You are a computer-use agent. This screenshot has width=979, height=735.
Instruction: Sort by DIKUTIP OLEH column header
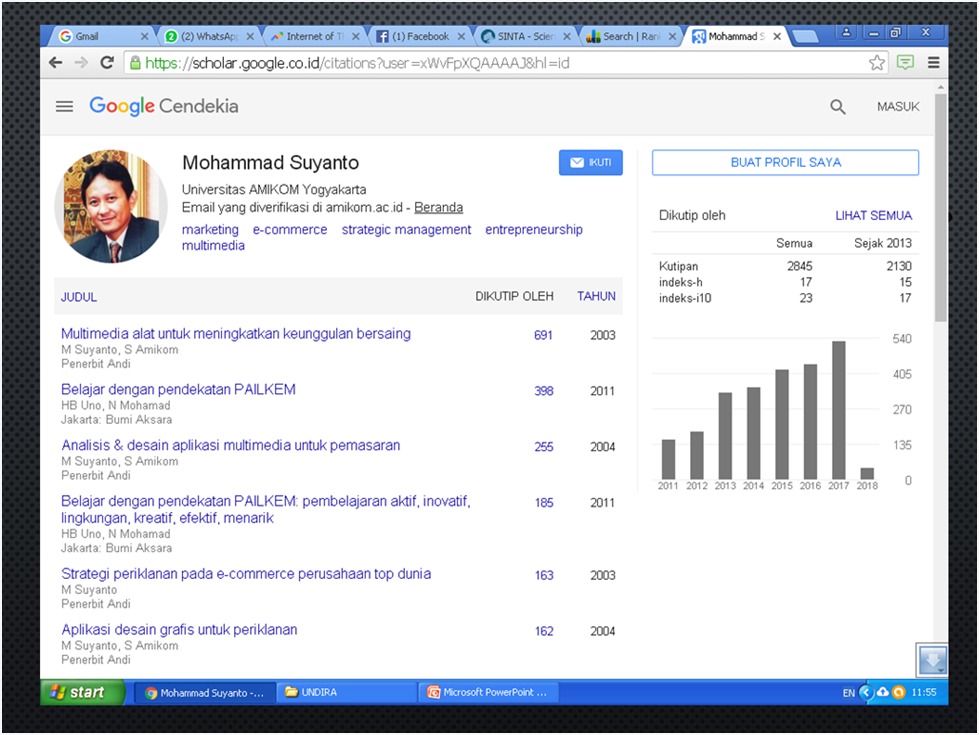click(x=514, y=297)
